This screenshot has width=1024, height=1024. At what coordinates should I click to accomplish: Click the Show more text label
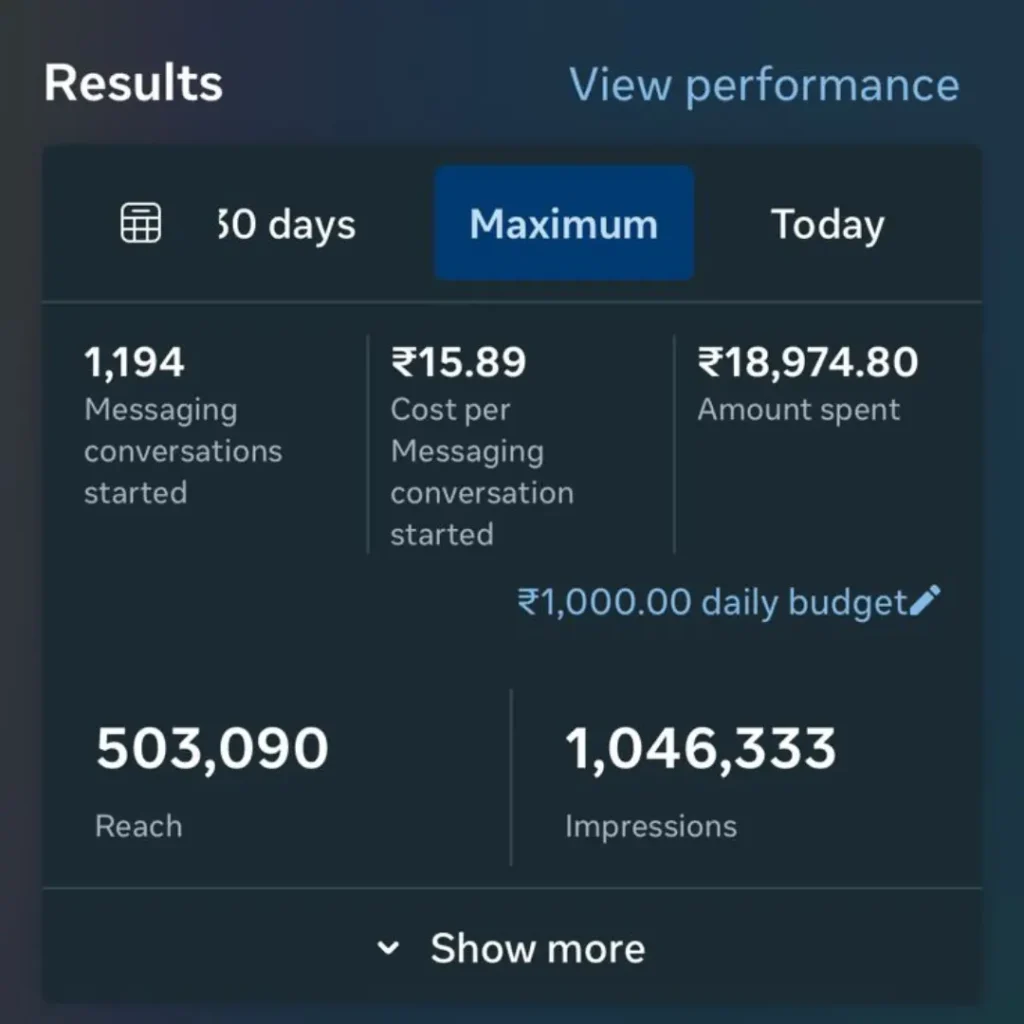pos(537,948)
